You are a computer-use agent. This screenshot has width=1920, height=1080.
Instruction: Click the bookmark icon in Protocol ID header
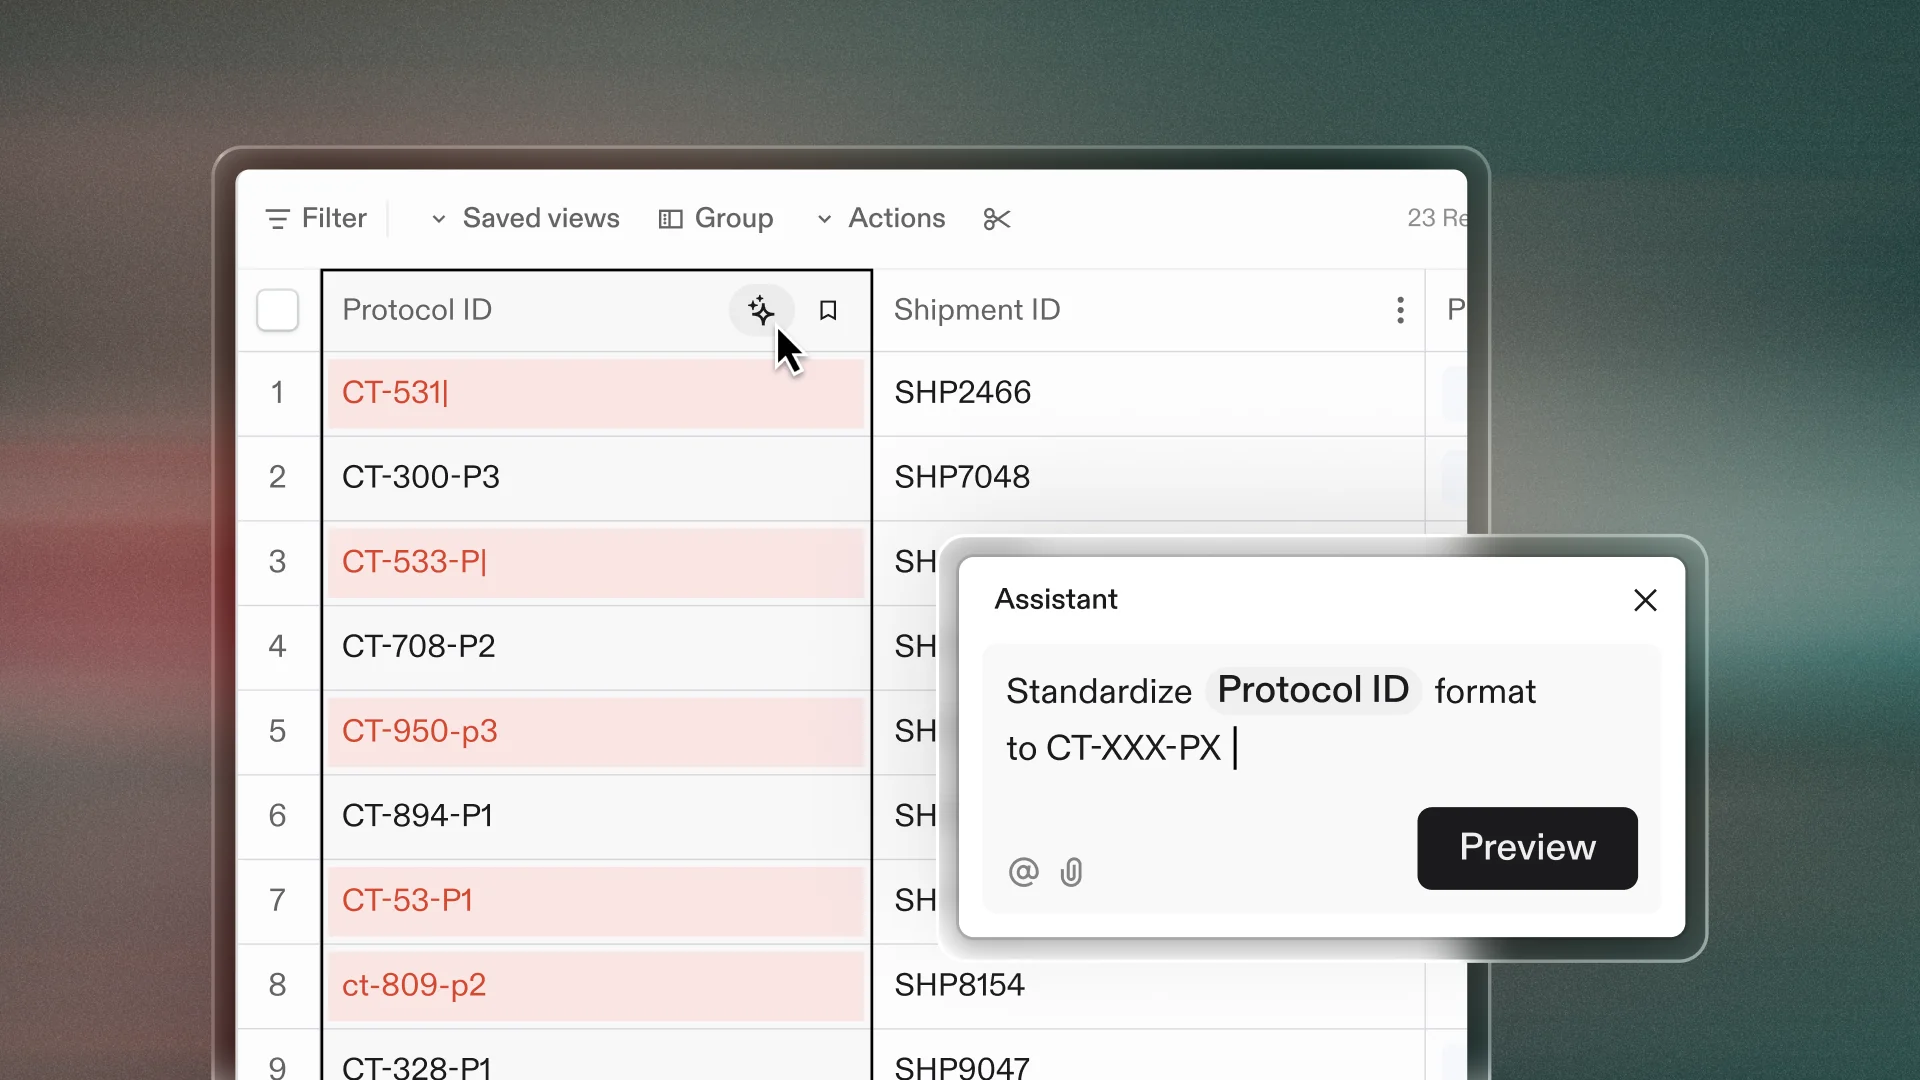click(x=828, y=311)
